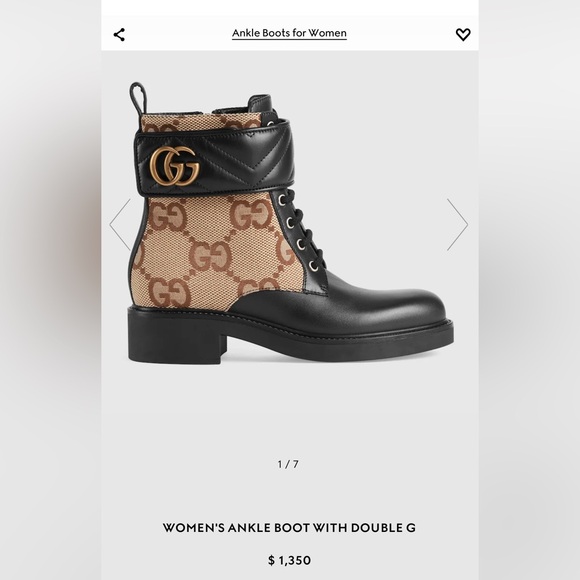The width and height of the screenshot is (580, 580).
Task: Toggle the heart favorite button
Action: click(x=463, y=34)
